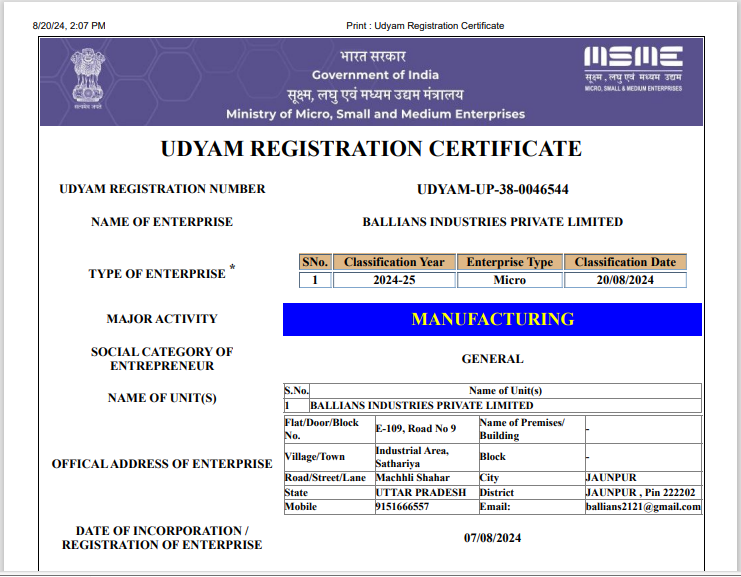This screenshot has height=577, width=741.
Task: Click 'Ministry of Micro, Small and Medium Enterprises'
Action: tap(375, 114)
